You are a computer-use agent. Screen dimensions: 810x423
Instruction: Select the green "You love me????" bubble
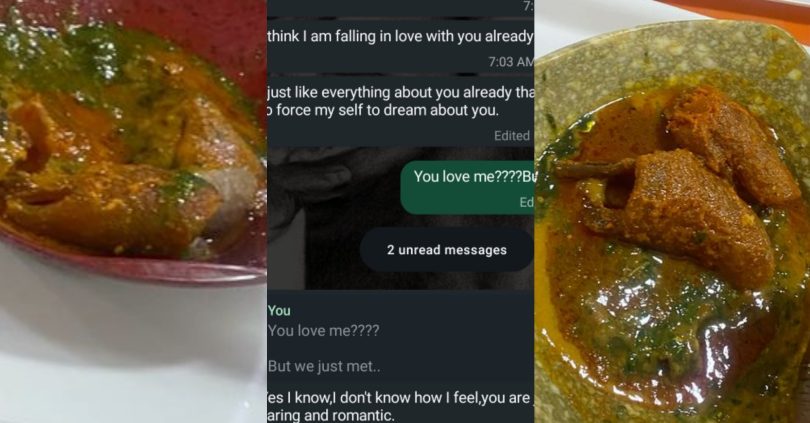467,187
